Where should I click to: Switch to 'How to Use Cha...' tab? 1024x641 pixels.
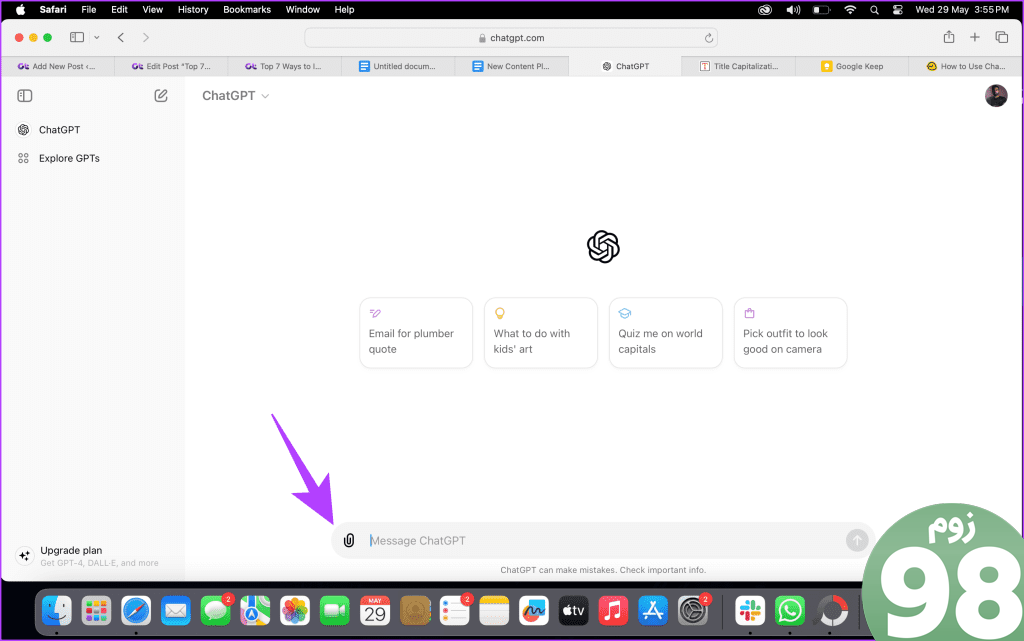(966, 66)
